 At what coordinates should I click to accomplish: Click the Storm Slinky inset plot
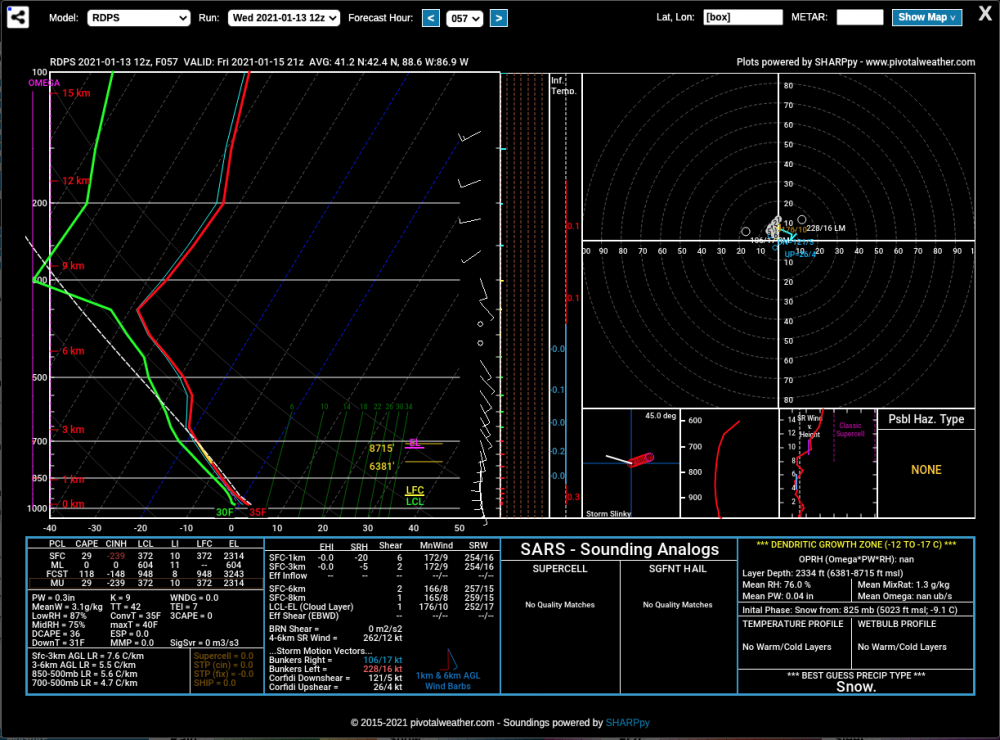click(631, 463)
